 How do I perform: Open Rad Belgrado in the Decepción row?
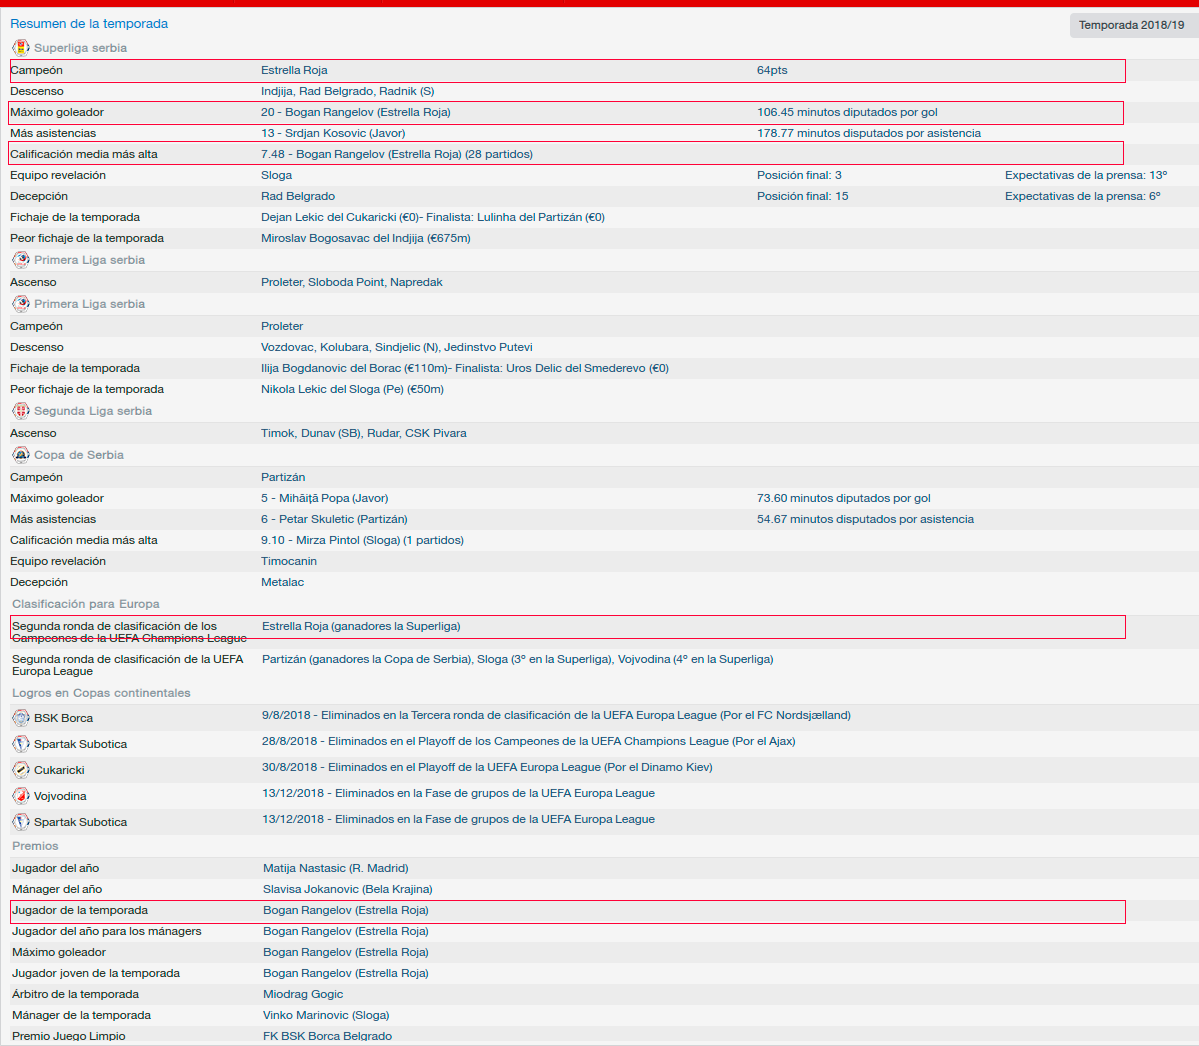tap(298, 197)
